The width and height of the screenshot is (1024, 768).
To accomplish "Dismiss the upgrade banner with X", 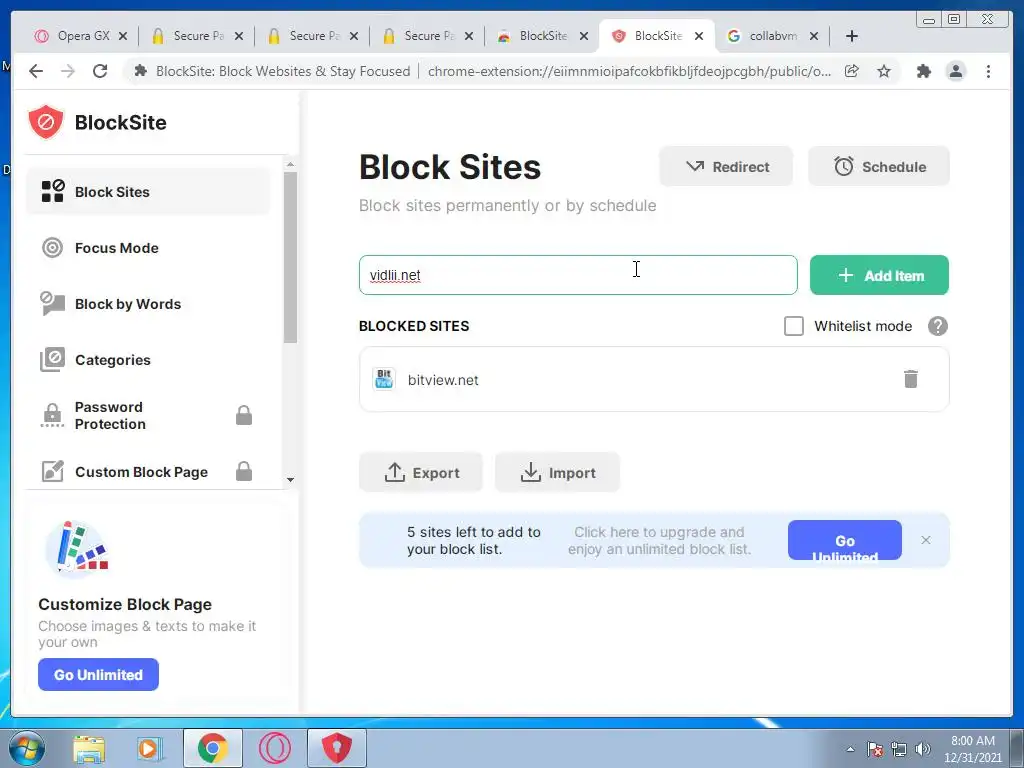I will click(925, 540).
